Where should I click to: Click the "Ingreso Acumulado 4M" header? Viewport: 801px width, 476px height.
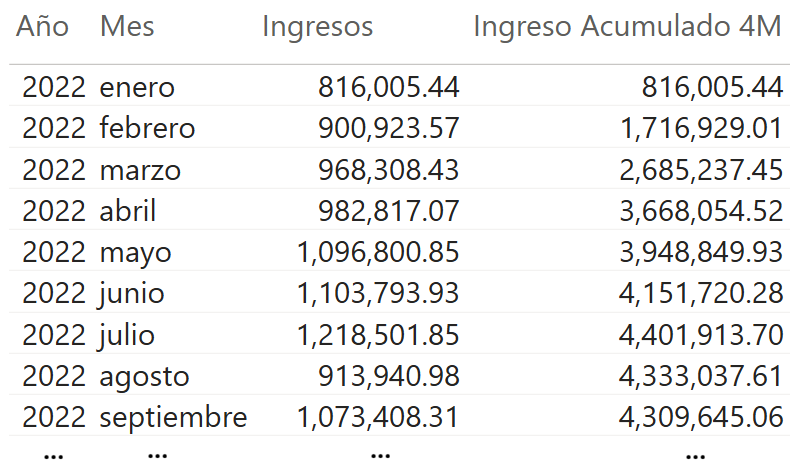coord(627,27)
